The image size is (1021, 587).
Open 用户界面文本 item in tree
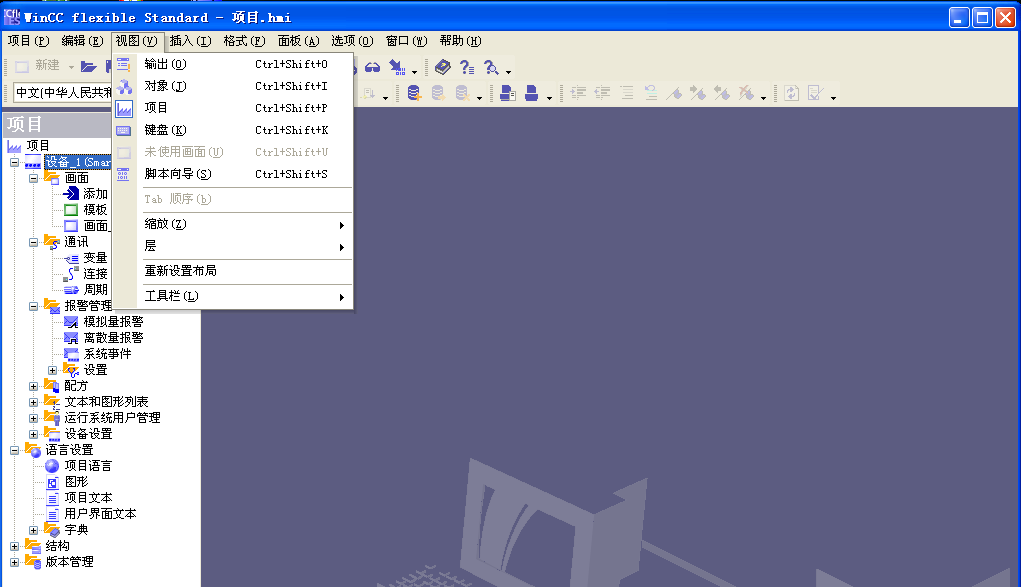(x=100, y=513)
